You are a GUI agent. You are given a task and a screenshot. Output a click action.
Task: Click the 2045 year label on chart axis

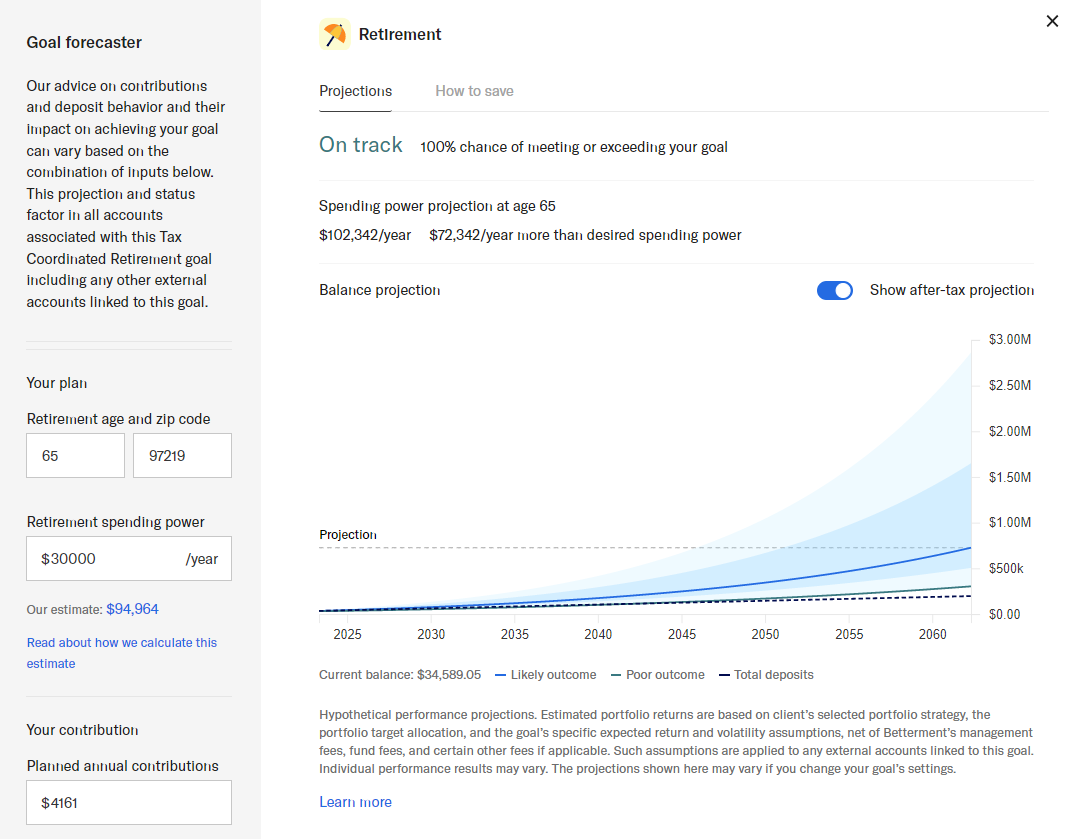682,635
